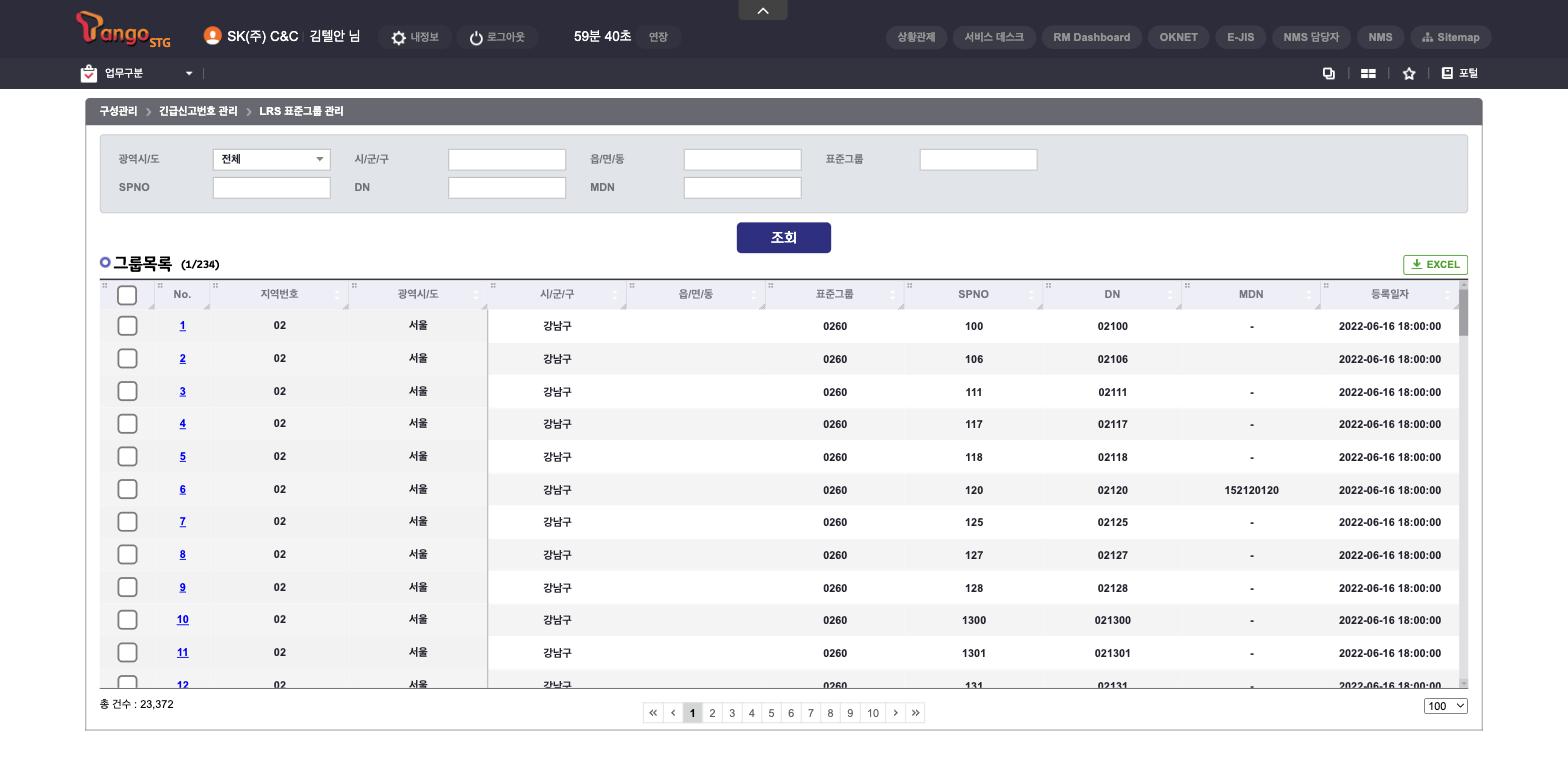This screenshot has height=772, width=1568.
Task: Click the 조회 search button
Action: [x=784, y=238]
